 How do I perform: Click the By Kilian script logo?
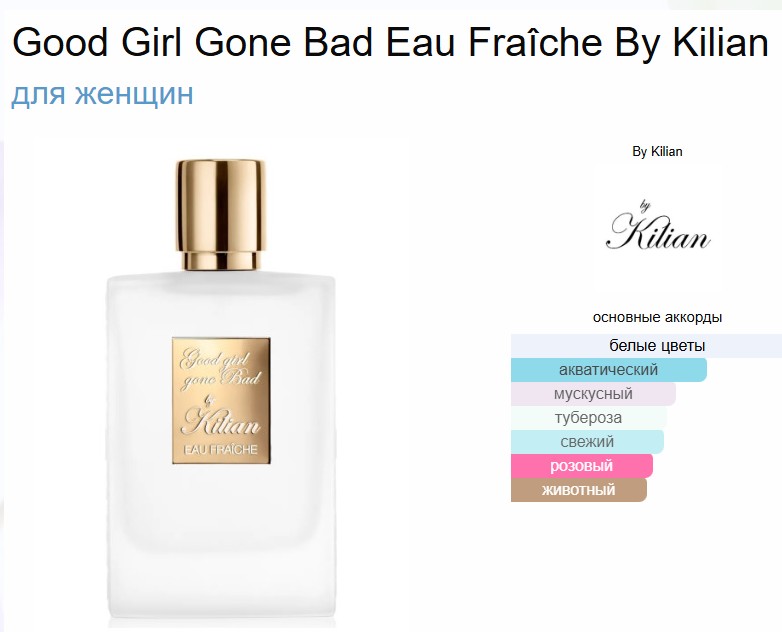click(658, 226)
